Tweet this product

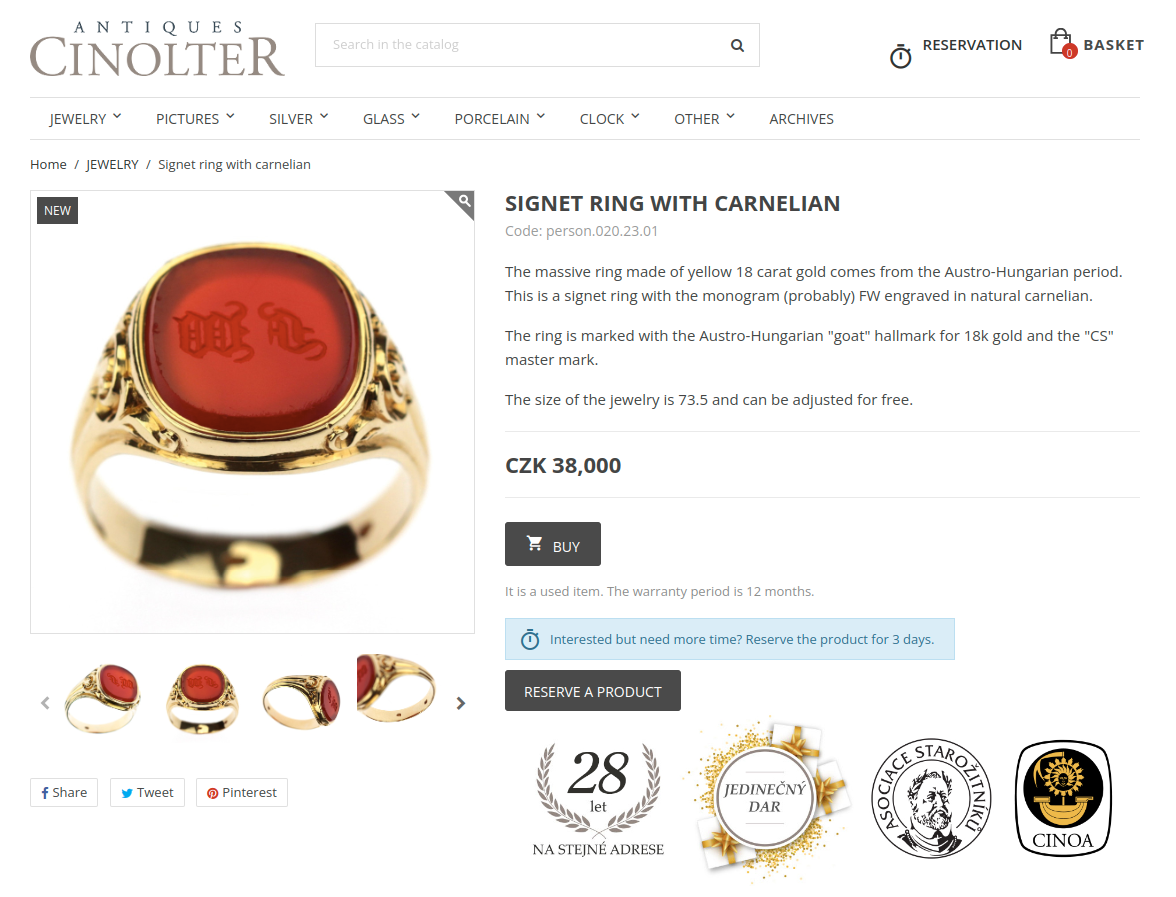(x=147, y=792)
